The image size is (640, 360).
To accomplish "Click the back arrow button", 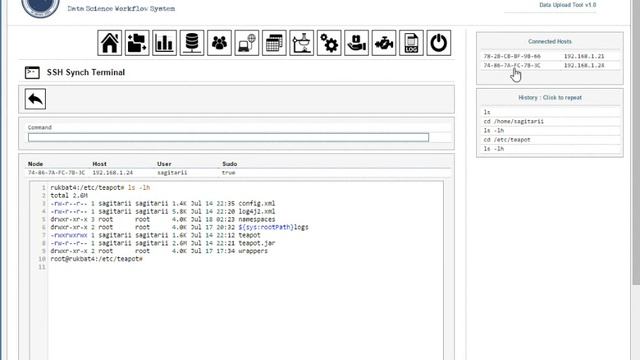I will click(x=35, y=99).
